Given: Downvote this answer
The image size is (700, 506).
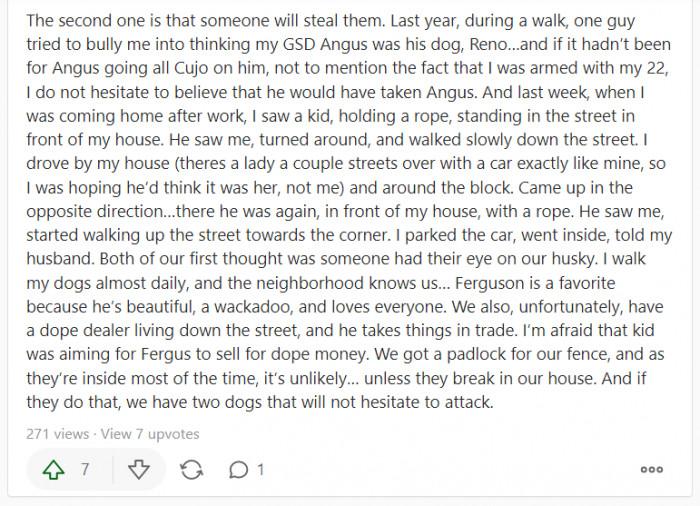Looking at the screenshot, I should tap(139, 469).
